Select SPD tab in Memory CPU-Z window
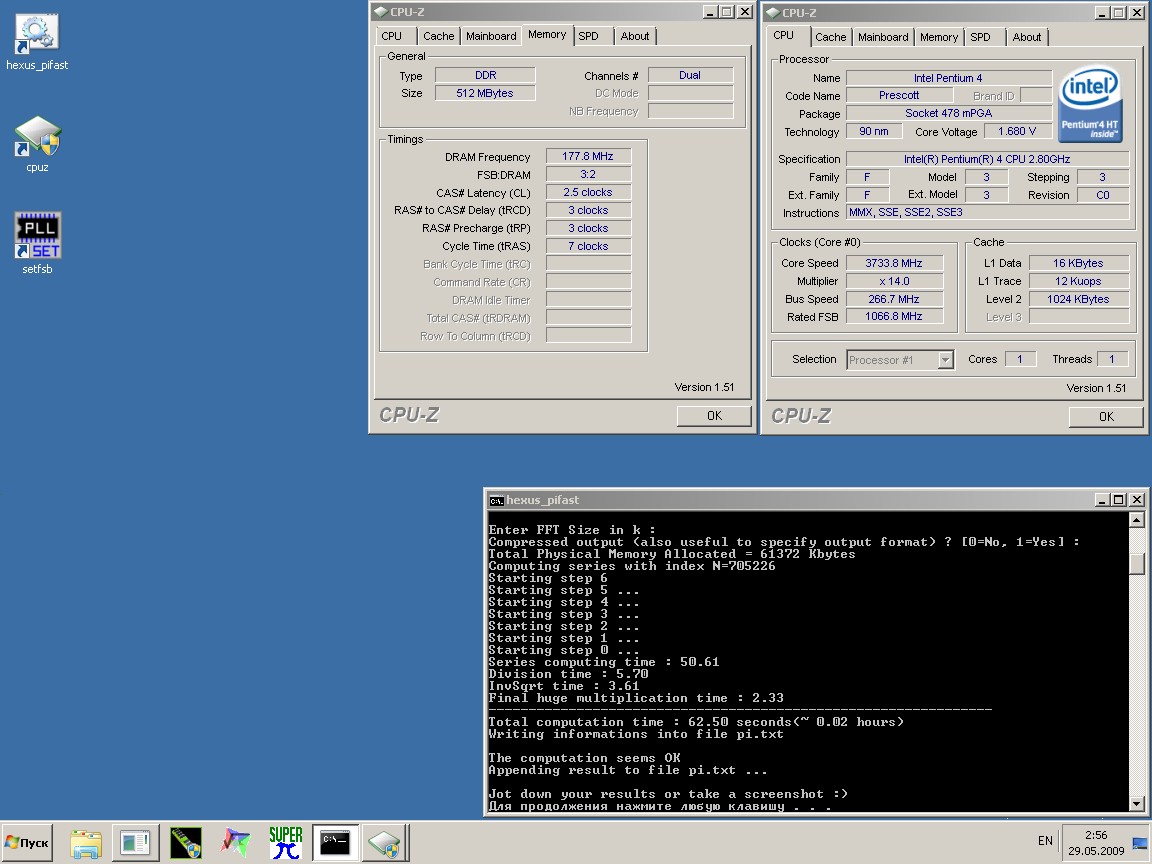The height and width of the screenshot is (864, 1152). [x=588, y=36]
